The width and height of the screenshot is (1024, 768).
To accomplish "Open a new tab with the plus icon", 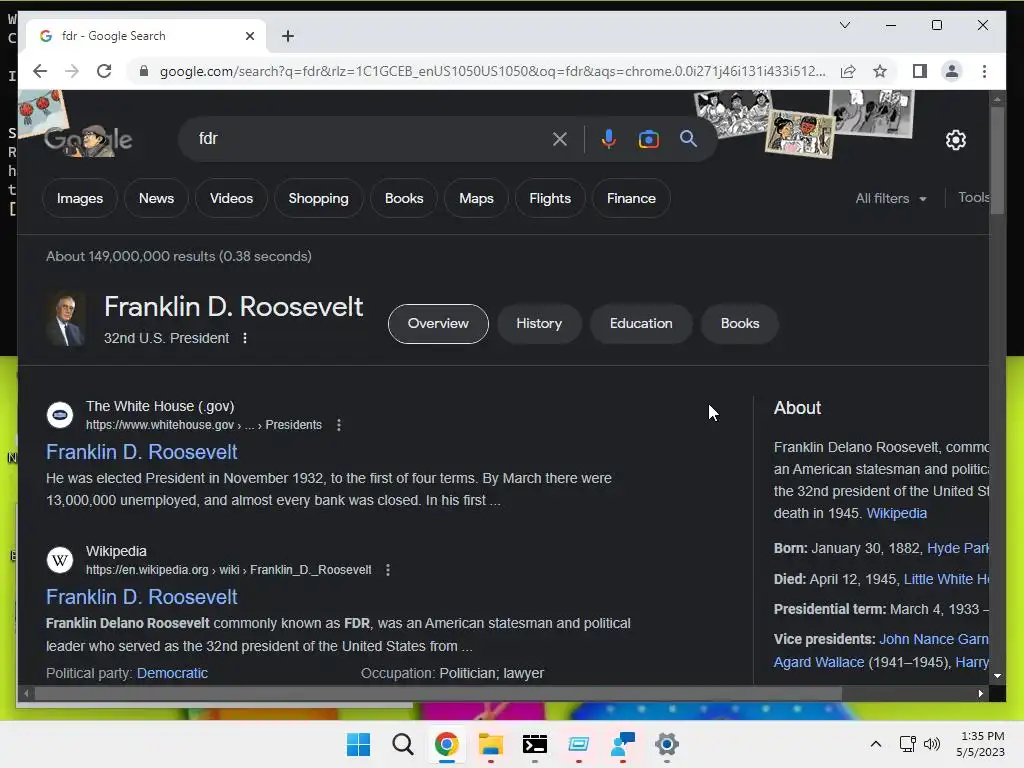I will click(287, 36).
